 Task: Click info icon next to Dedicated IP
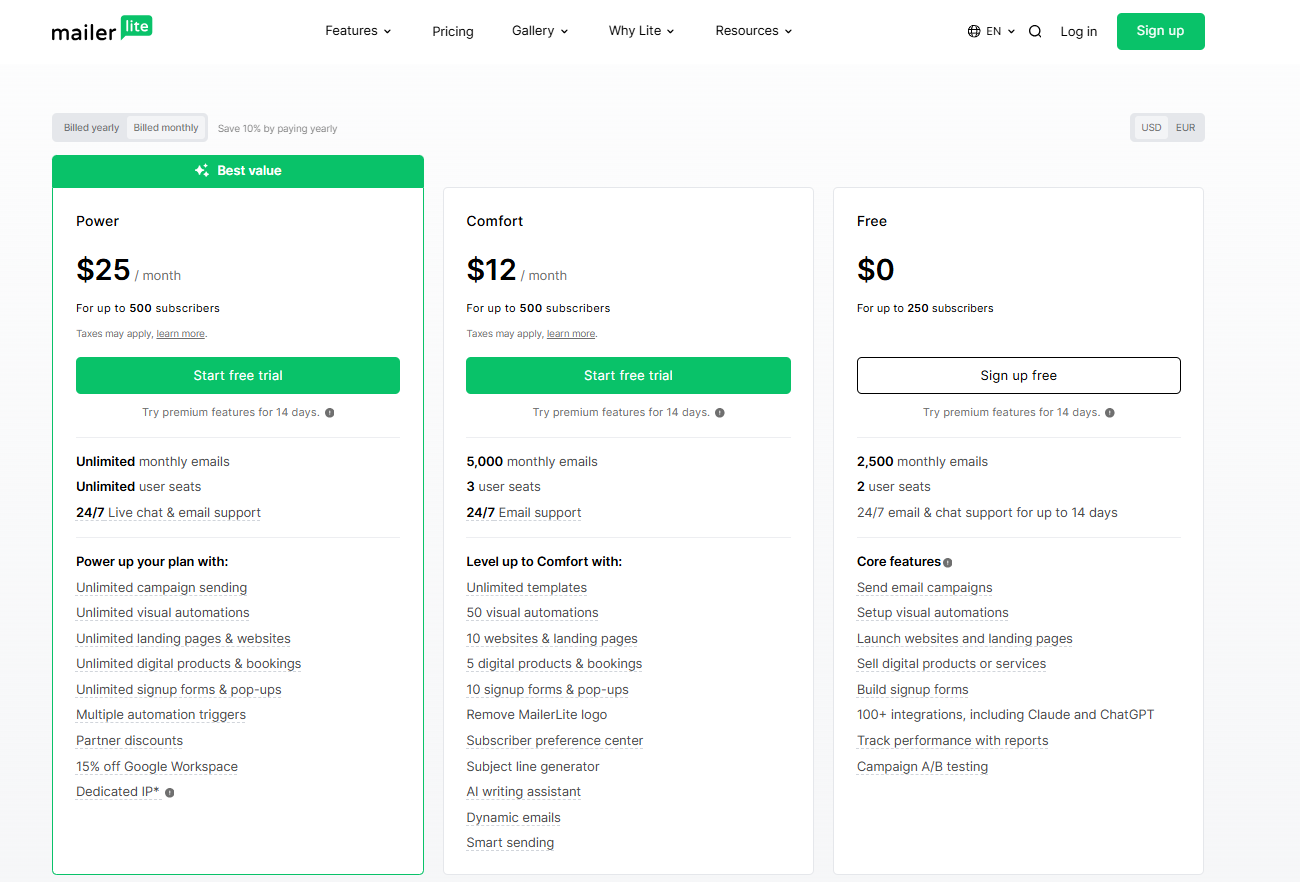(x=170, y=792)
